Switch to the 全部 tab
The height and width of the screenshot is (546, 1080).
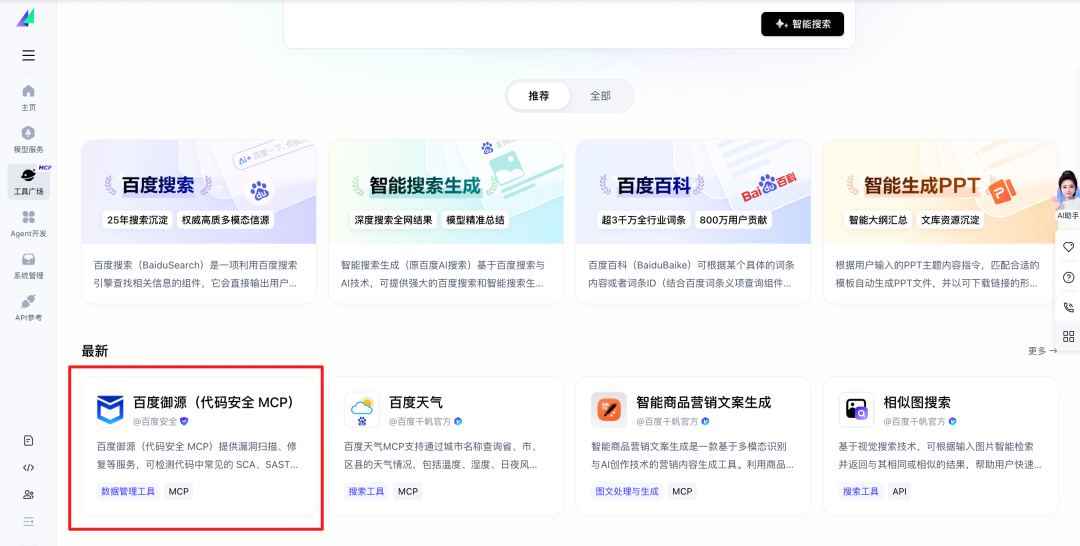(600, 96)
